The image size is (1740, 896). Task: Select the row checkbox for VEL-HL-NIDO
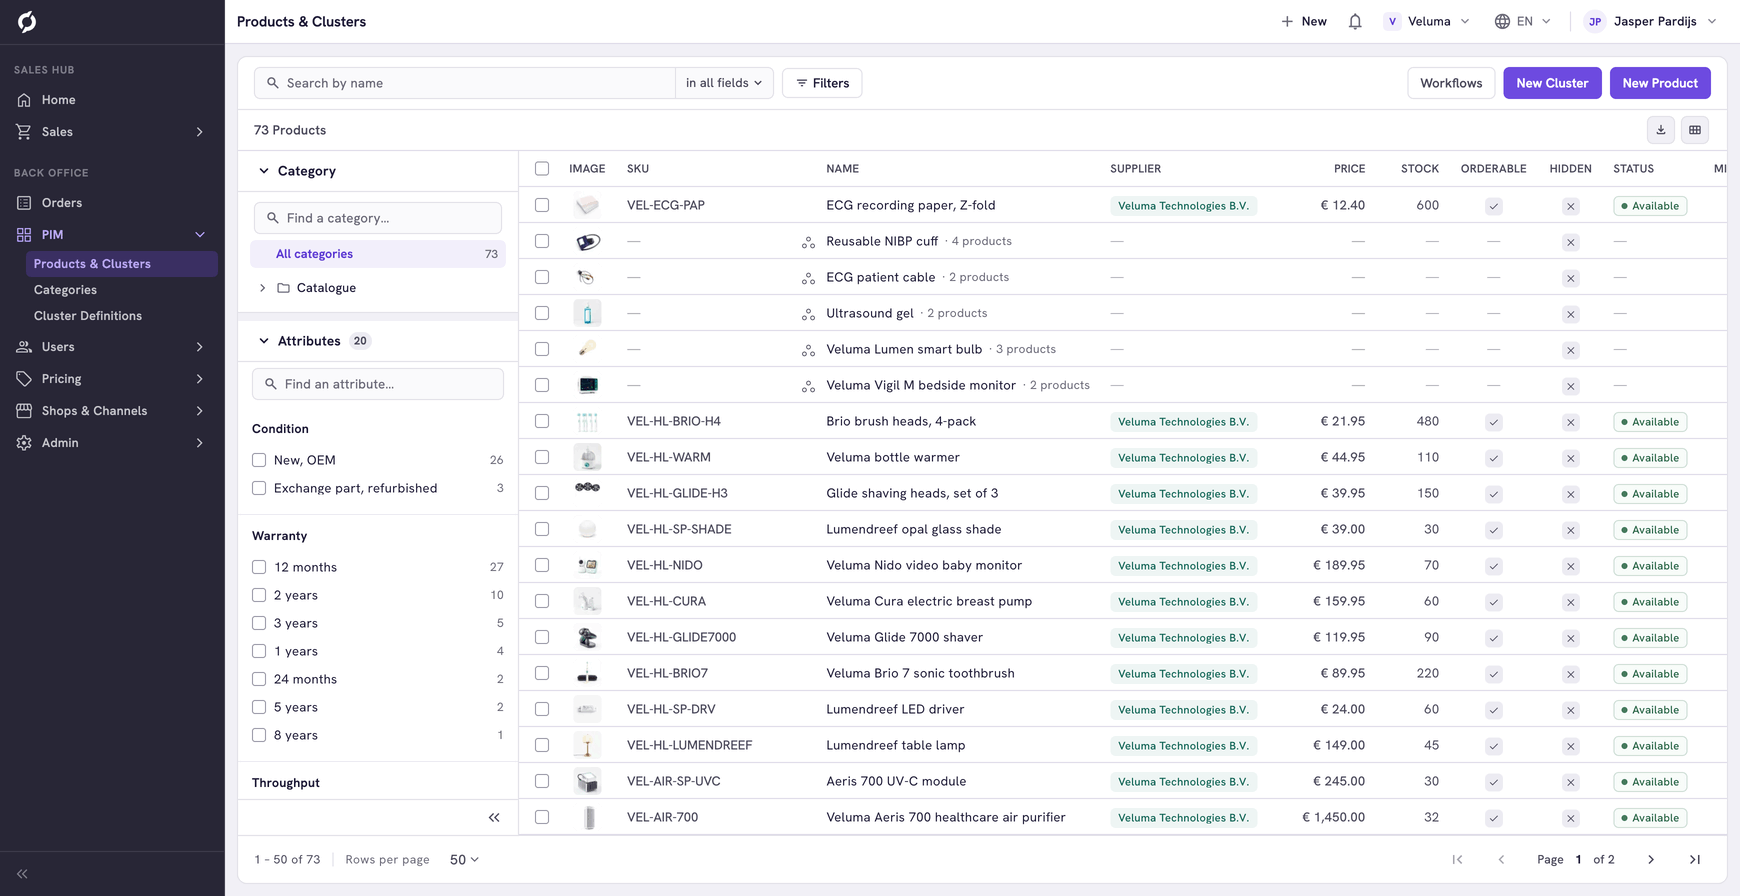point(542,565)
